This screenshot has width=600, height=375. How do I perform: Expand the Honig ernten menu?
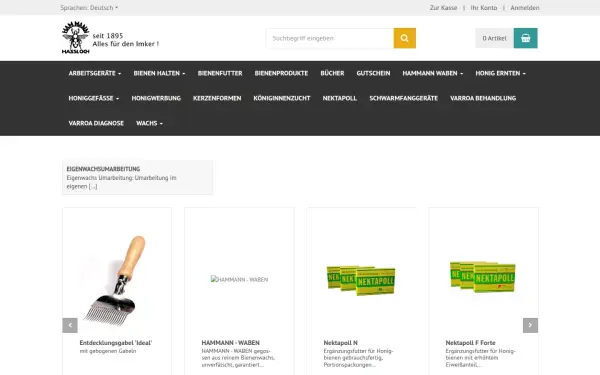(501, 73)
